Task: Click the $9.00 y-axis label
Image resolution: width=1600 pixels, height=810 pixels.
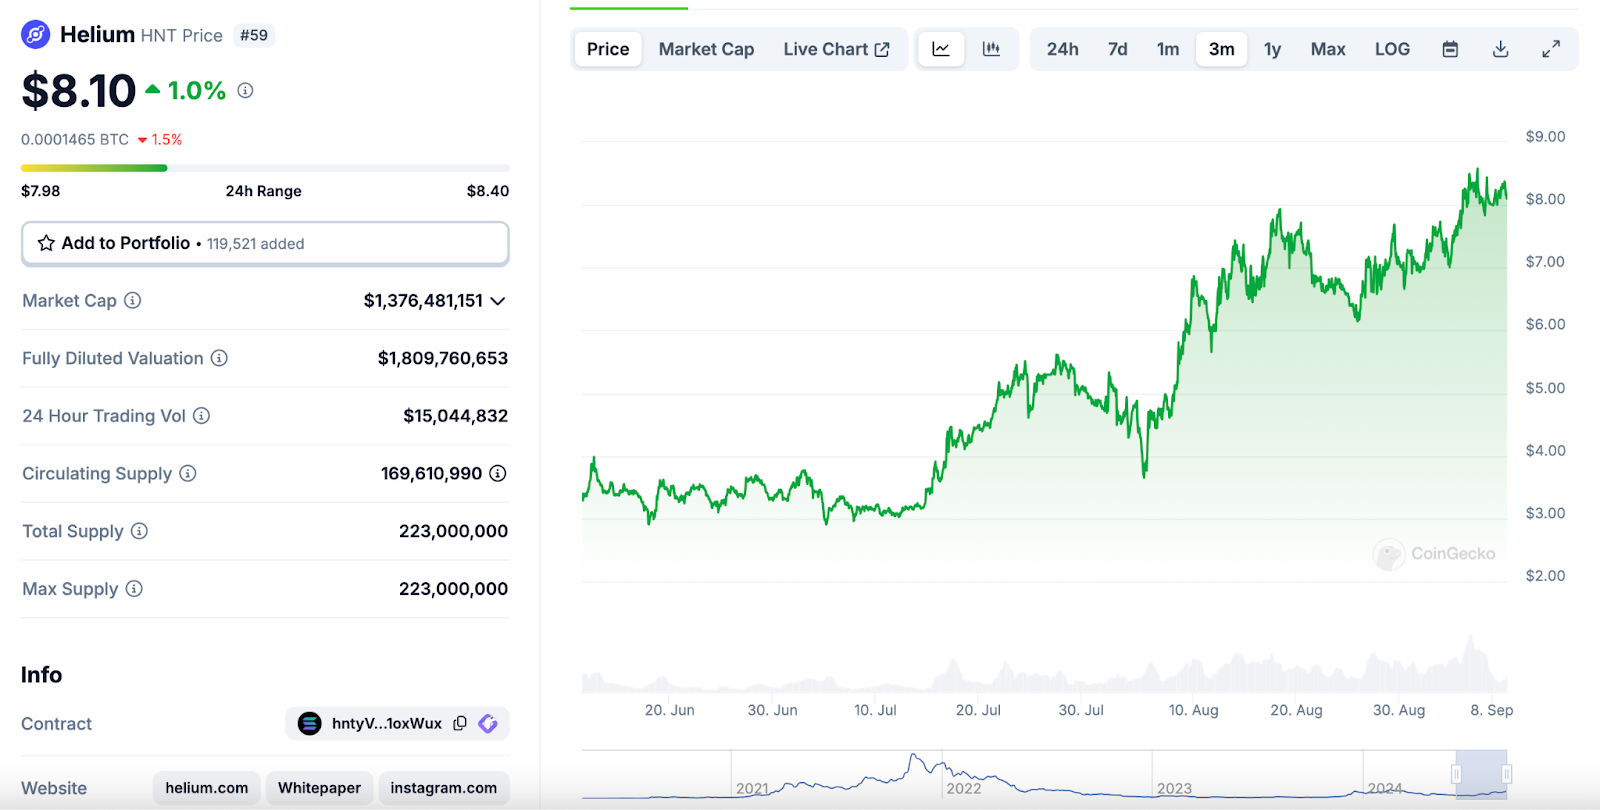Action: (1545, 136)
